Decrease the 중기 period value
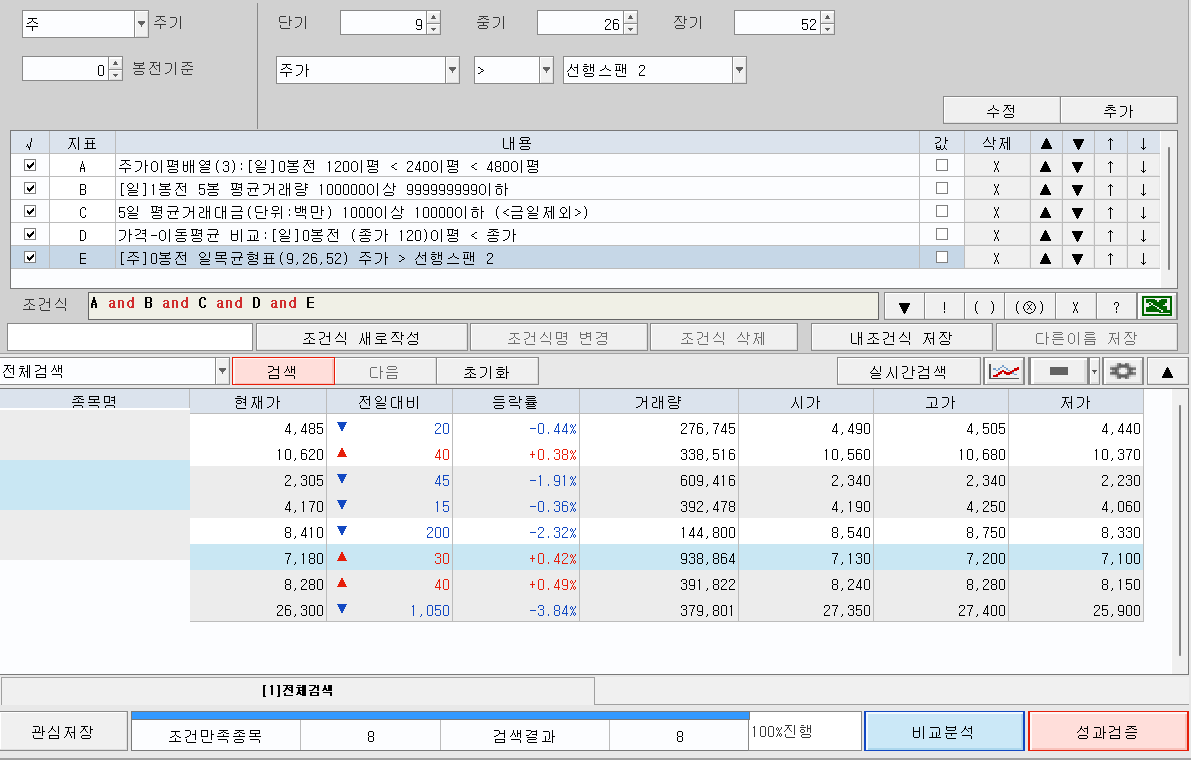 point(630,29)
